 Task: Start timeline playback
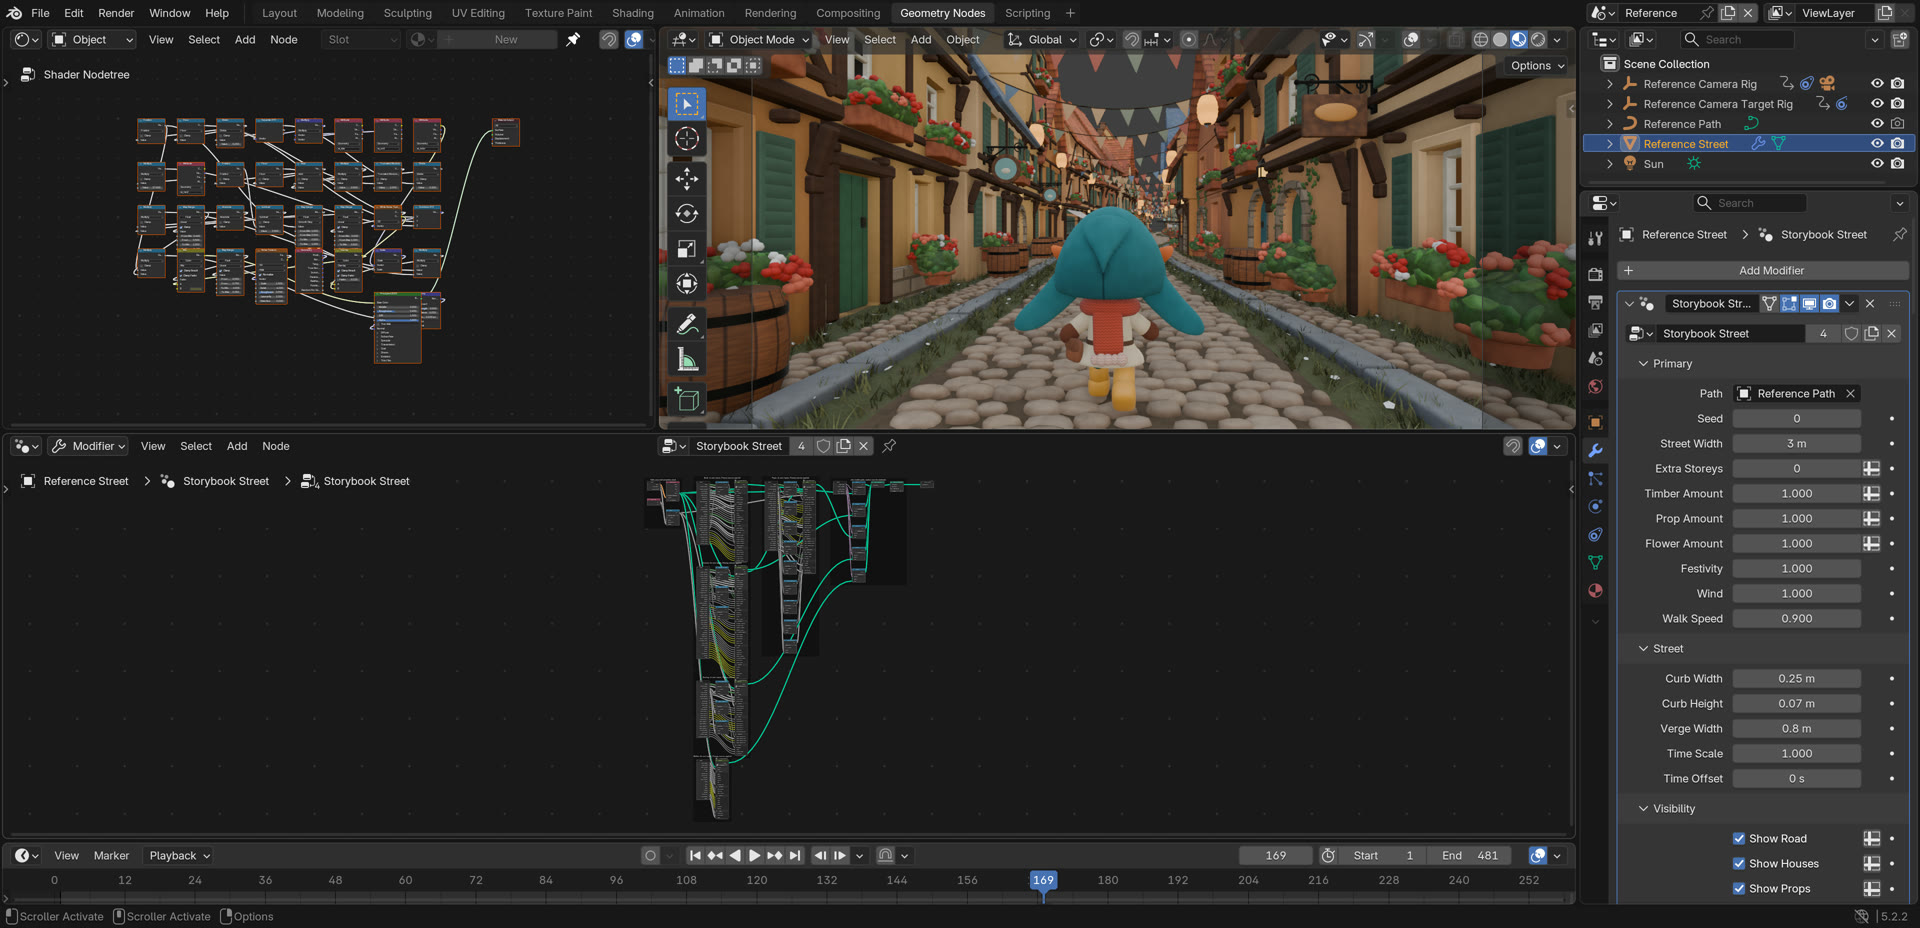coord(755,856)
